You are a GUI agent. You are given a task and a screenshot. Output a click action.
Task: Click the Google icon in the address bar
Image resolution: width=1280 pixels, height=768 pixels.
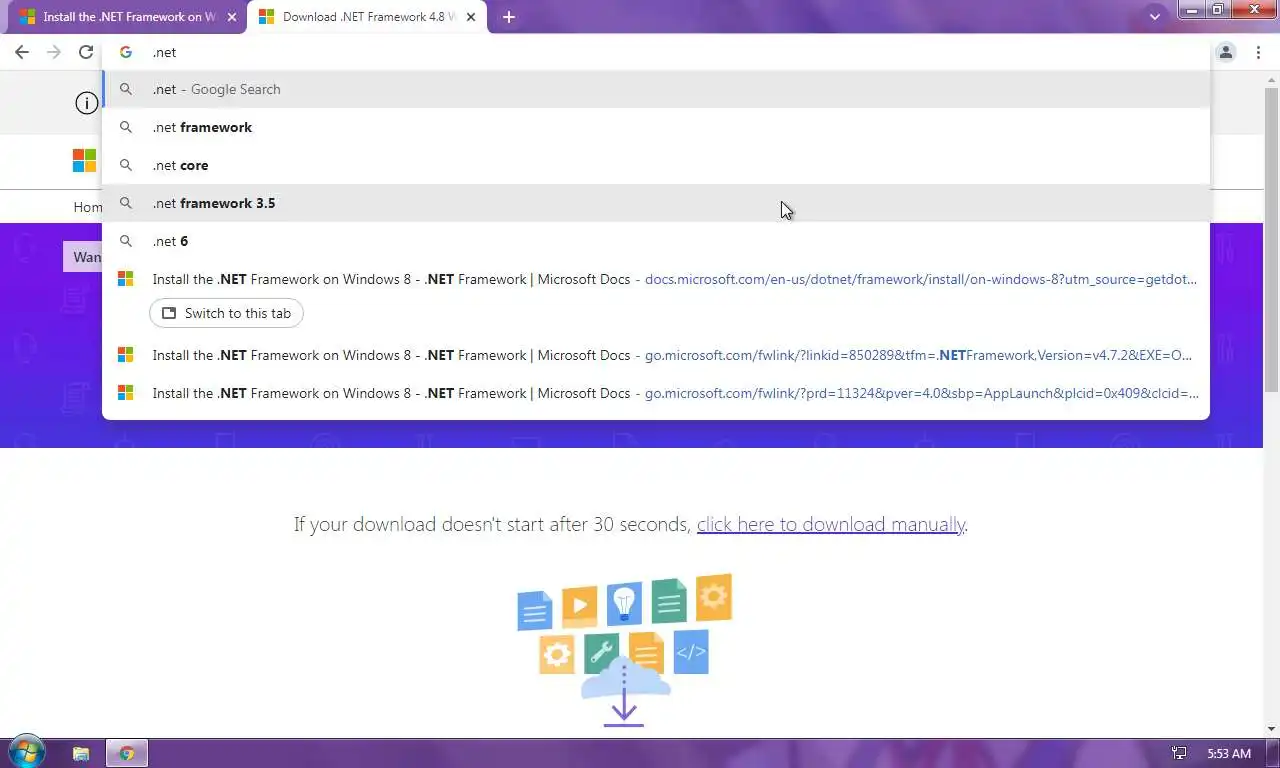click(x=126, y=52)
